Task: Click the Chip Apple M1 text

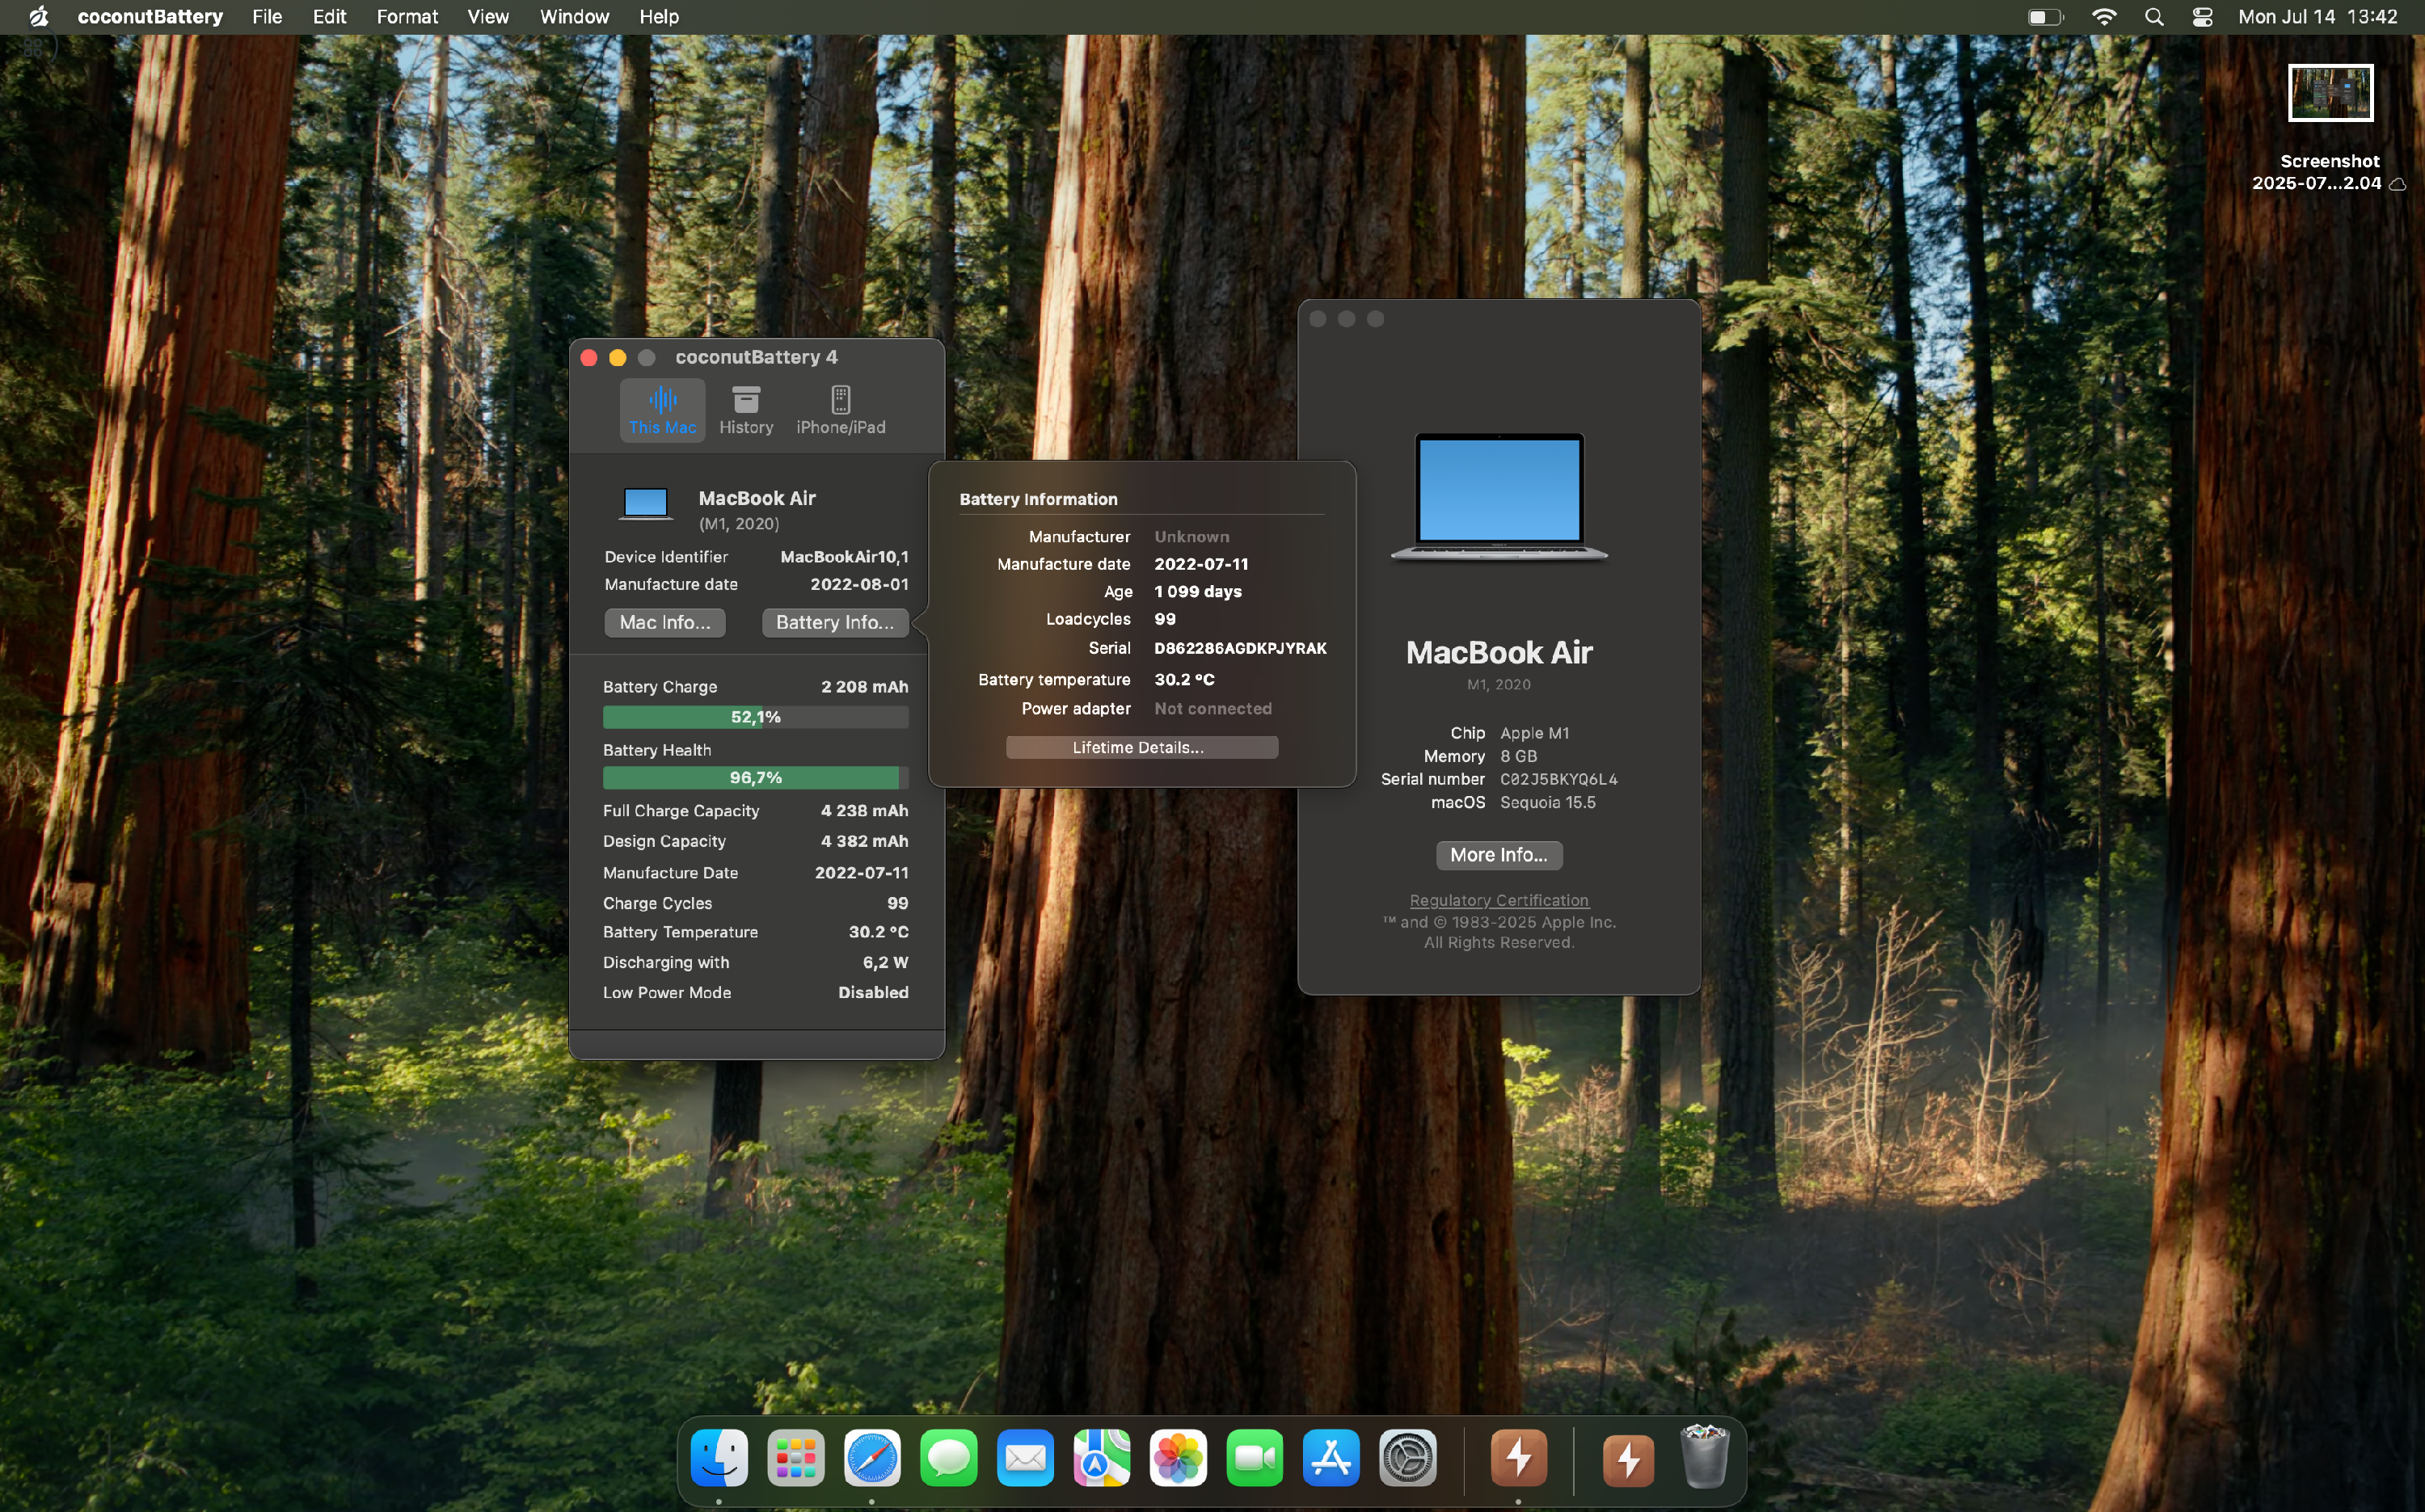Action: coord(1534,733)
